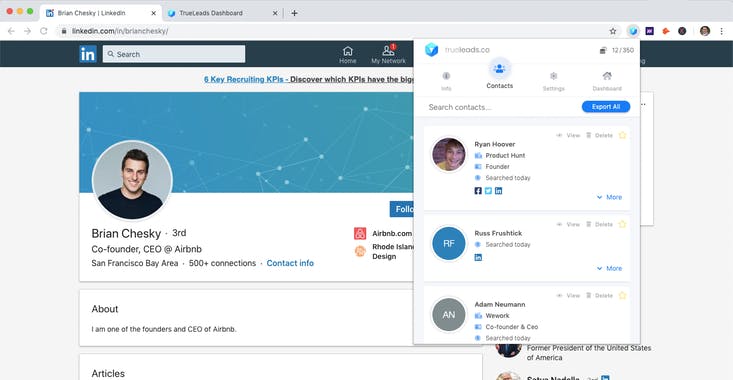
Task: Click 'Wework' company text
Action: tap(497, 315)
